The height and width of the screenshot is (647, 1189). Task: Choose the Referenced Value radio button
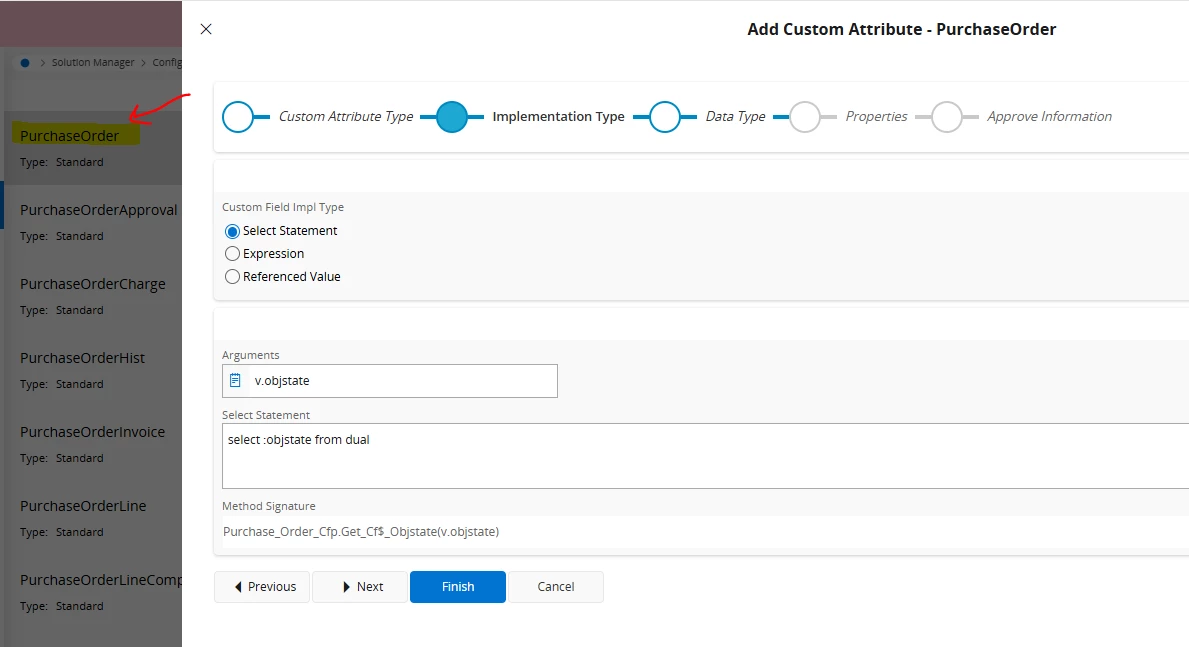[x=233, y=277]
